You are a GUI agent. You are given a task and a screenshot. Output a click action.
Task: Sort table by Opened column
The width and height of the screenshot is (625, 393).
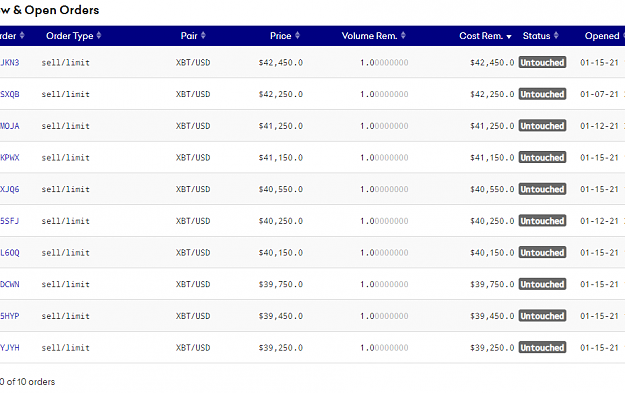604,36
